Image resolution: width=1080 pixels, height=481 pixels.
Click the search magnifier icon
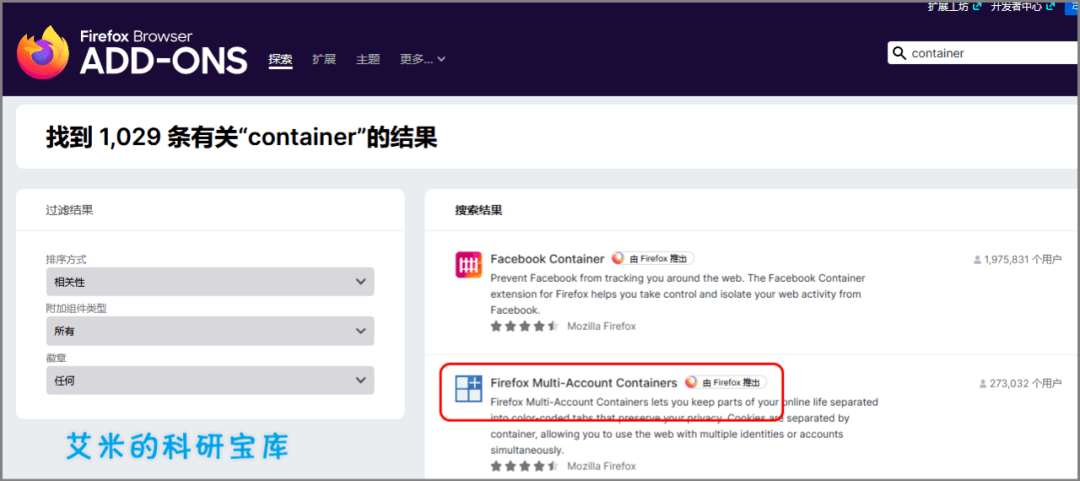(899, 53)
